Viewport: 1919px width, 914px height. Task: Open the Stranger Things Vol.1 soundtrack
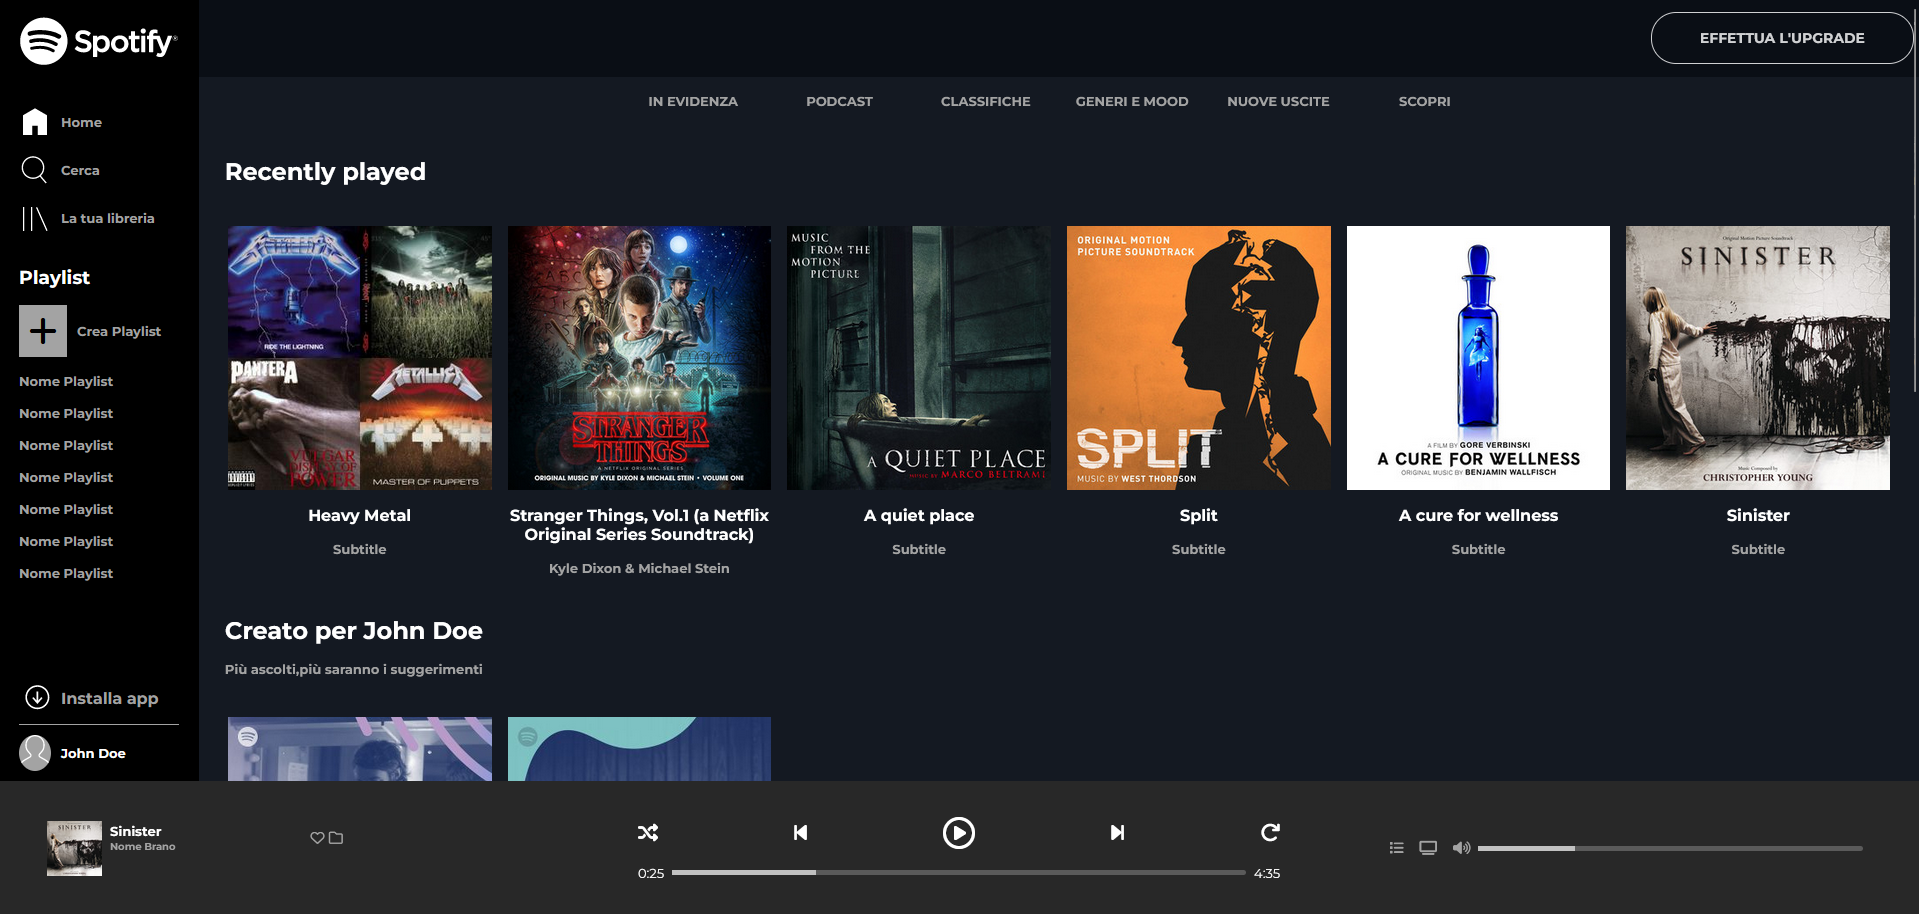(x=639, y=357)
